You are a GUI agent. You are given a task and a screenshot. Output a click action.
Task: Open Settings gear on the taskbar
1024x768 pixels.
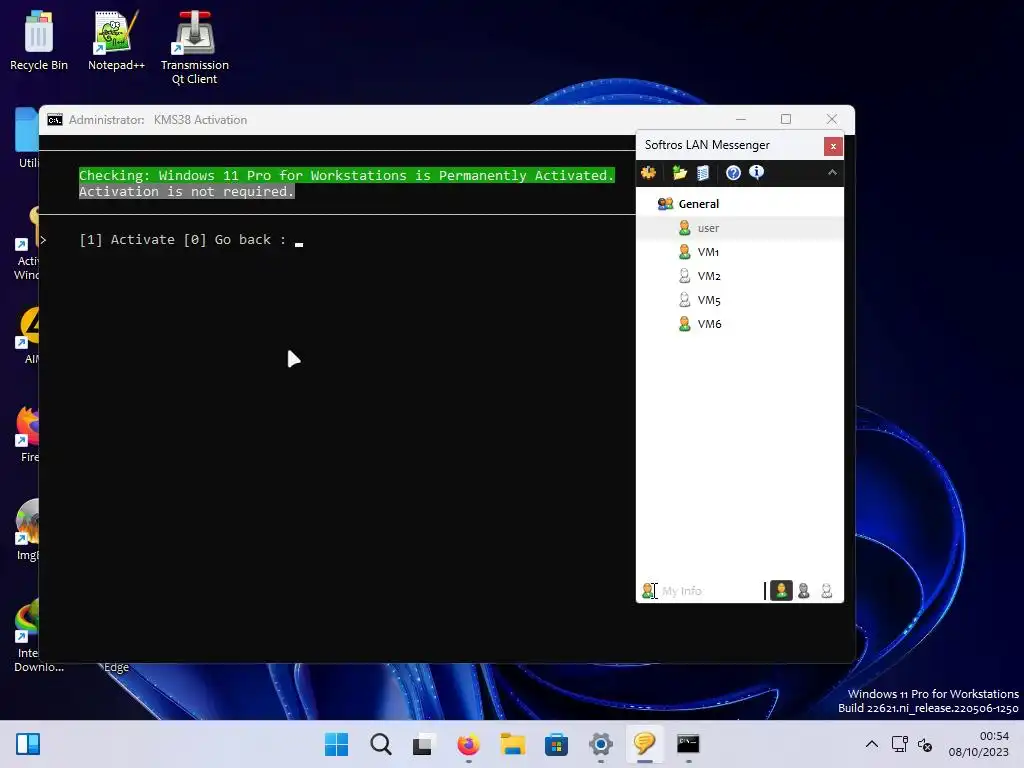(601, 744)
